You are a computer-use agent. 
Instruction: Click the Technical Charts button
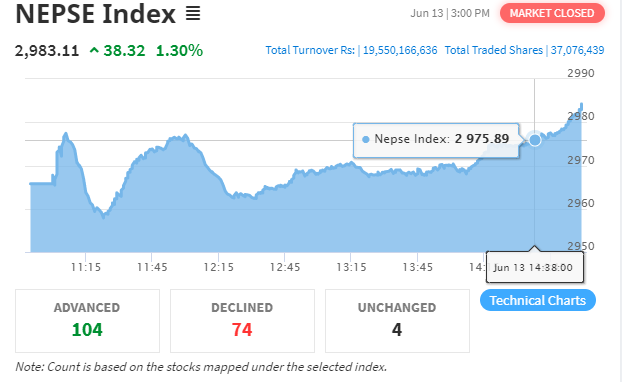pyautogui.click(x=538, y=300)
